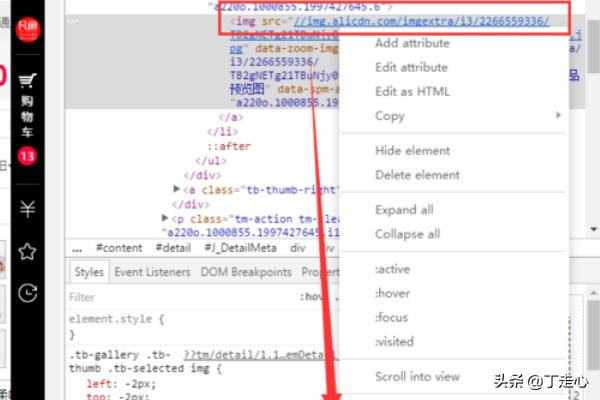
Task: Select Delete element in context menu
Action: pyautogui.click(x=417, y=175)
